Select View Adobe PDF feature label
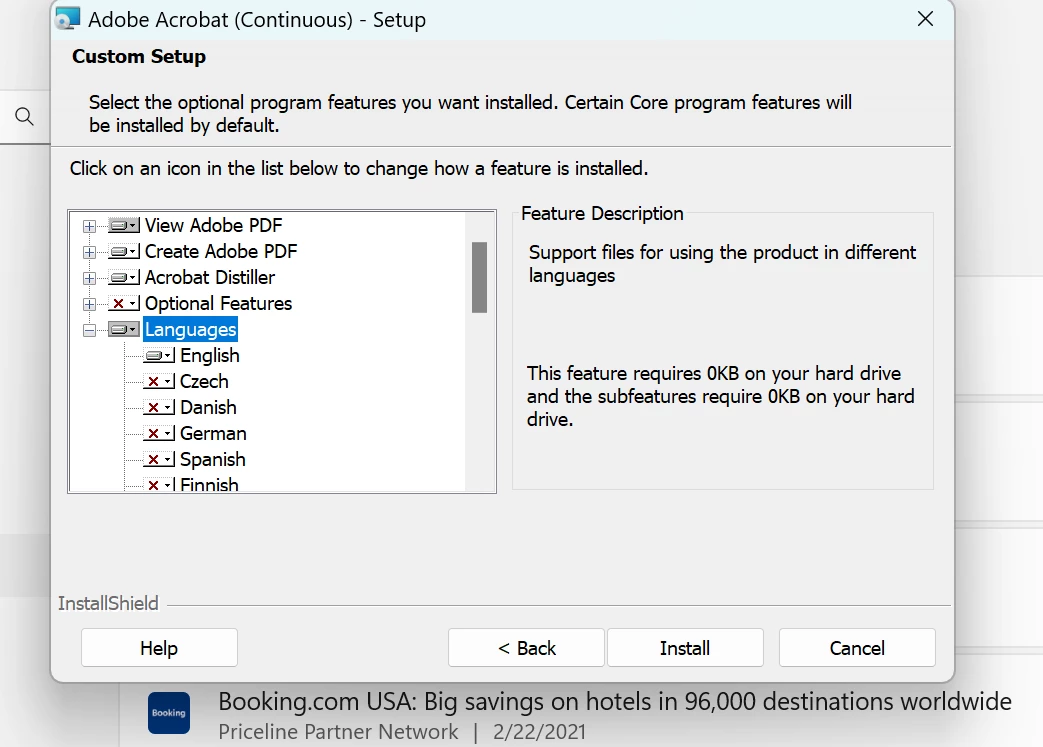1043x747 pixels. click(214, 225)
